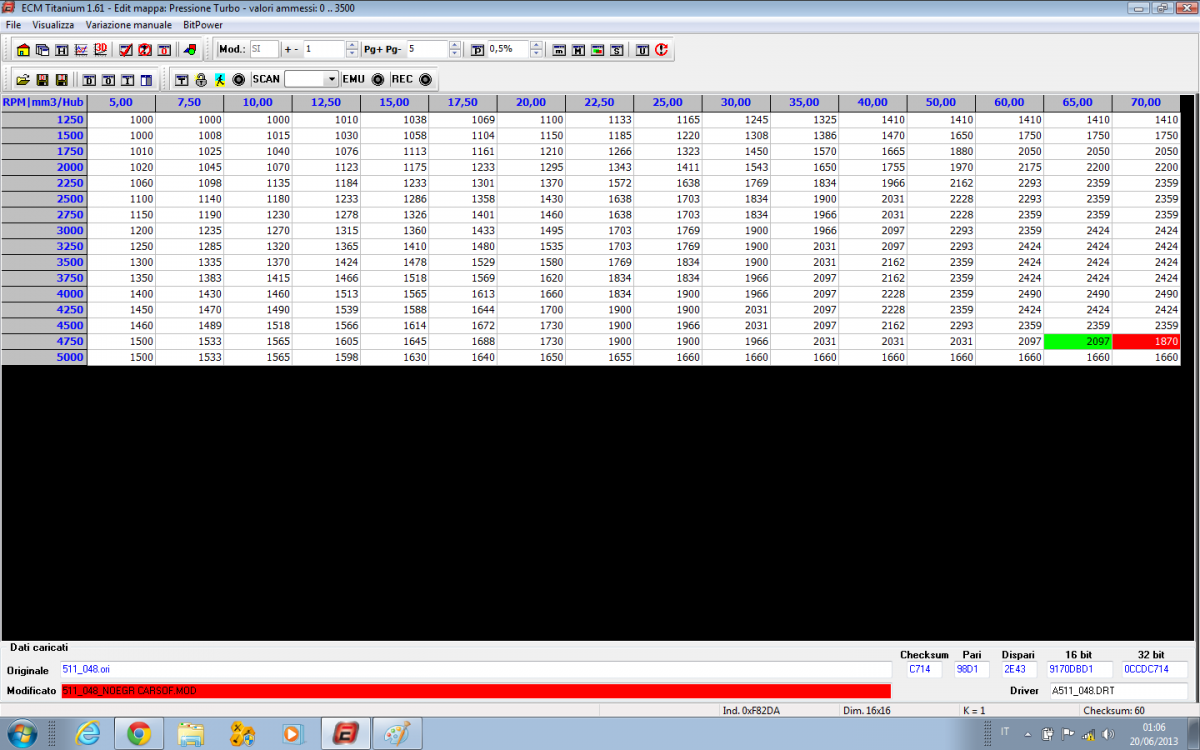Open the 3D map view
The image size is (1200, 750).
pyautogui.click(x=101, y=49)
